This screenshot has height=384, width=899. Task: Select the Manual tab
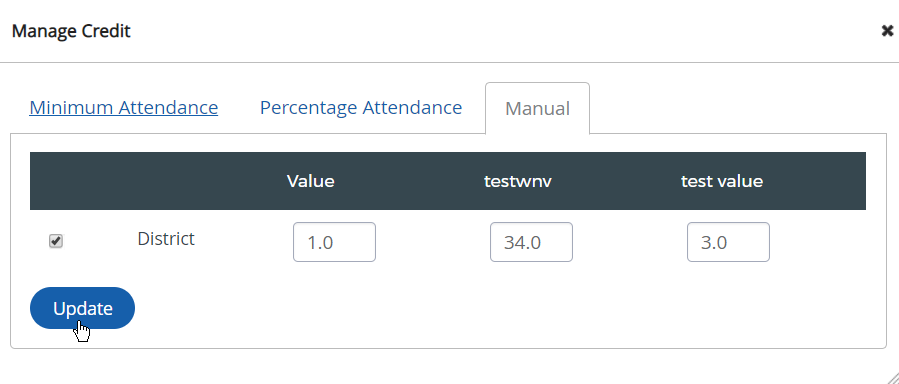tap(537, 108)
